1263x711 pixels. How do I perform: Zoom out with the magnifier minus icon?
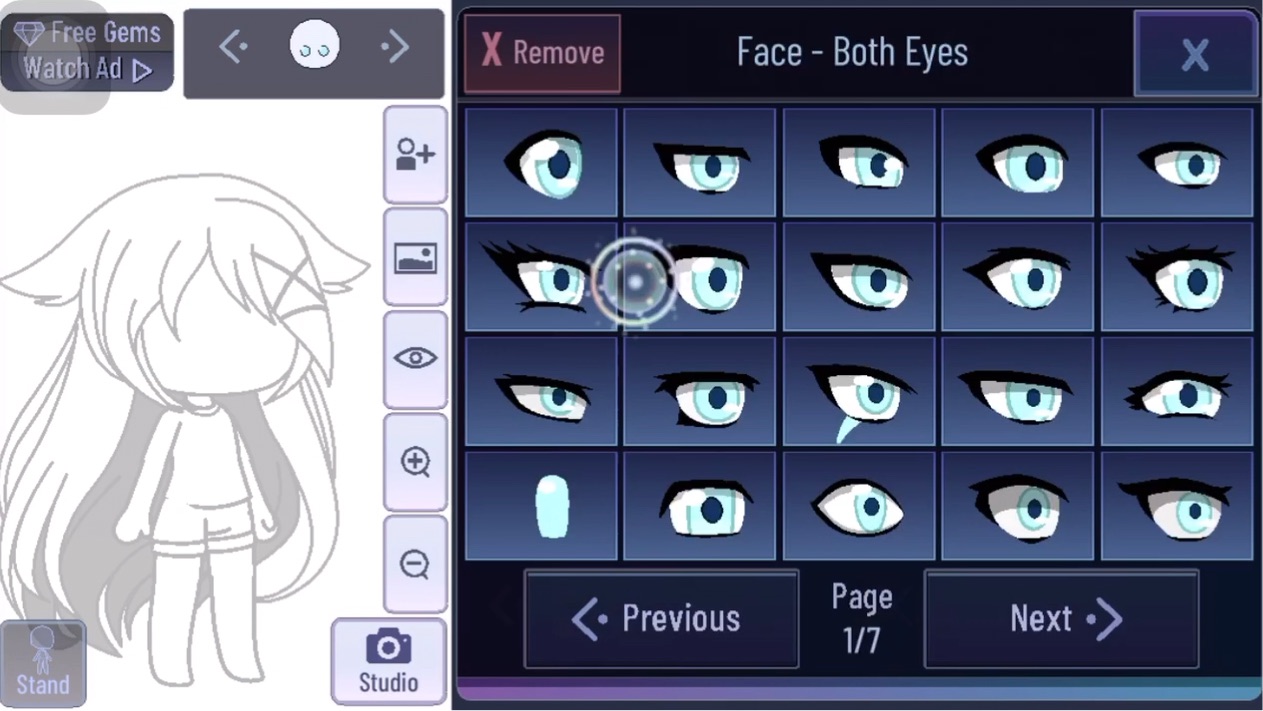click(x=415, y=564)
